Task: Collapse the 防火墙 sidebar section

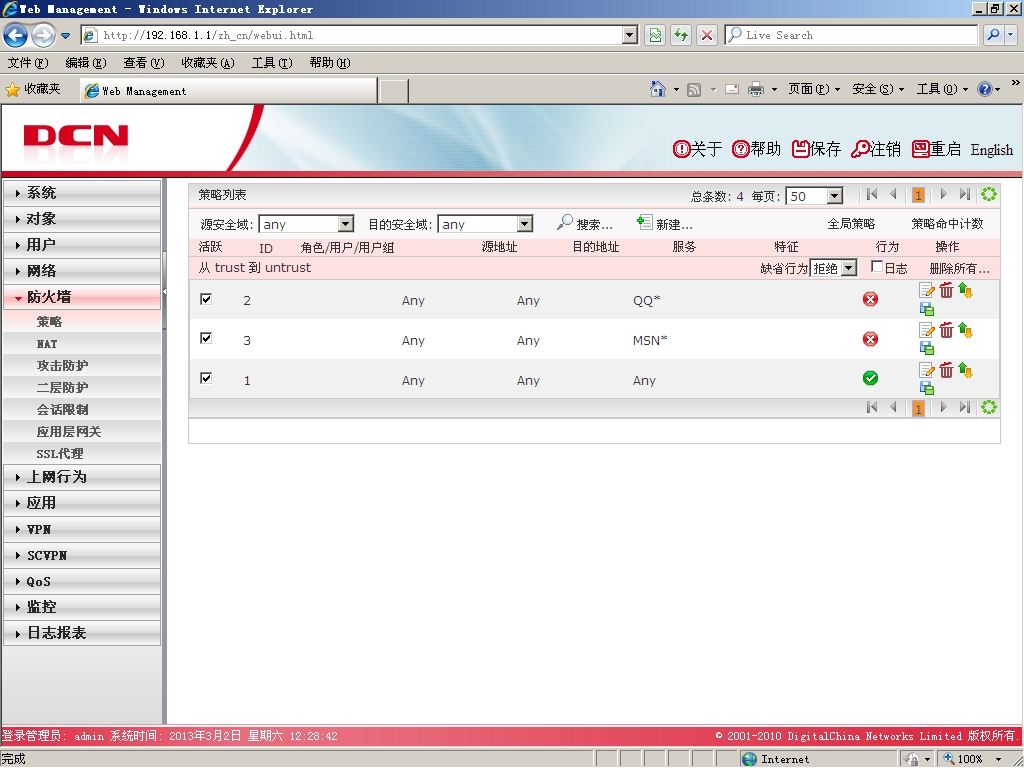Action: (82, 297)
